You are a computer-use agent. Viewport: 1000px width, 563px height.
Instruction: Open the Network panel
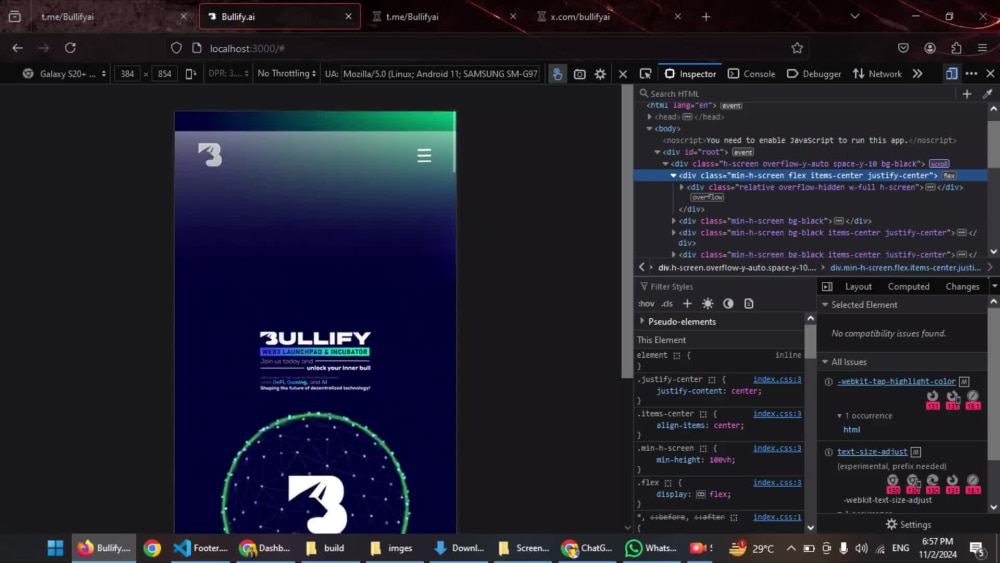pyautogui.click(x=877, y=74)
